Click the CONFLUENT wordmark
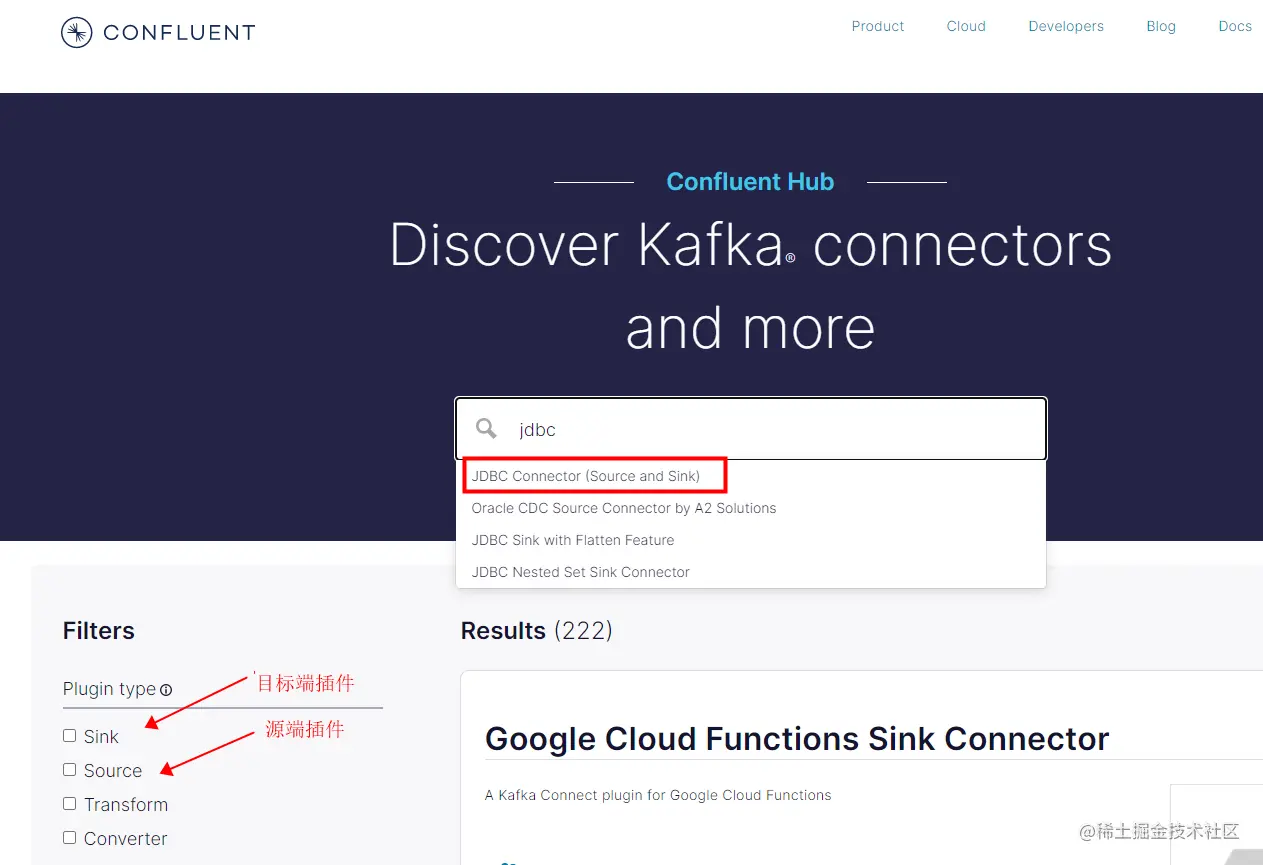Image resolution: width=1263 pixels, height=865 pixels. point(179,33)
